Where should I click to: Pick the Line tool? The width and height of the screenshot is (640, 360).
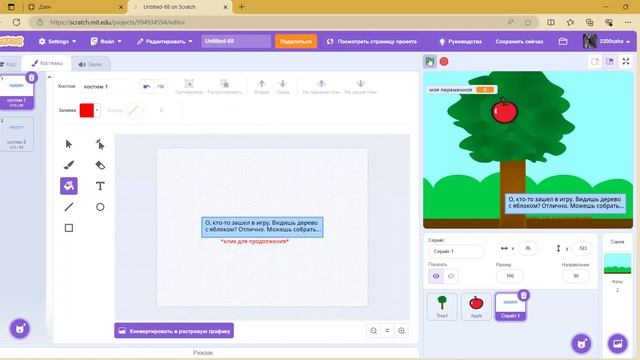[x=69, y=207]
